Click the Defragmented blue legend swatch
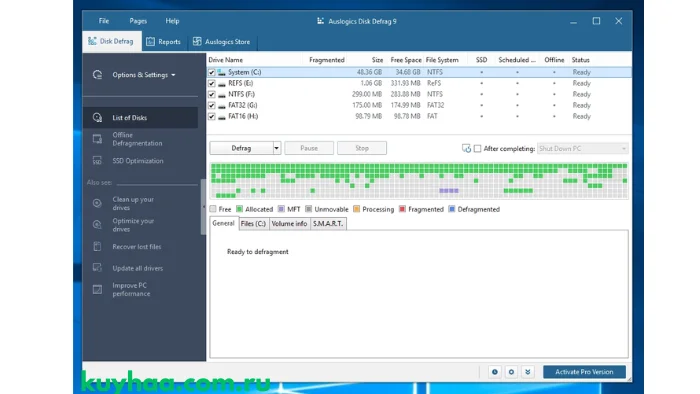Image resolution: width=700 pixels, height=394 pixels. 452,209
